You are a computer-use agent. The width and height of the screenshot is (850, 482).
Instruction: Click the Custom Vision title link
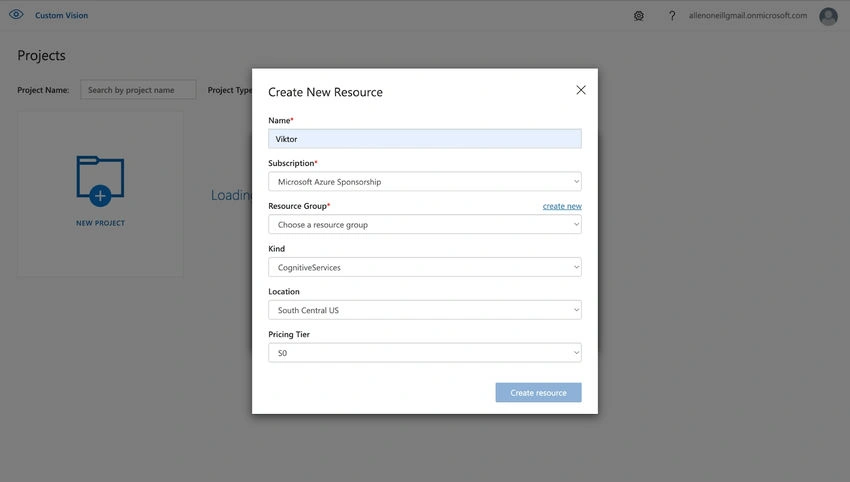pos(61,15)
